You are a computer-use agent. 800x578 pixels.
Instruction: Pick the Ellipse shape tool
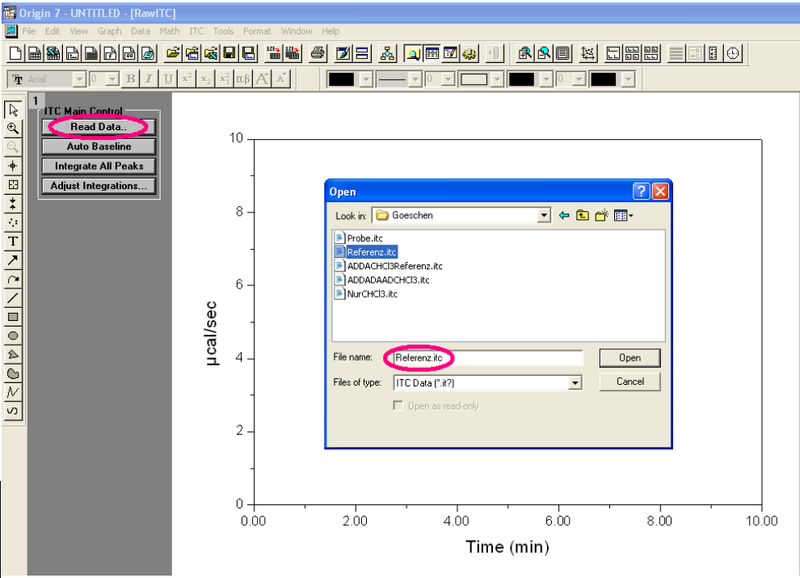coord(13,336)
